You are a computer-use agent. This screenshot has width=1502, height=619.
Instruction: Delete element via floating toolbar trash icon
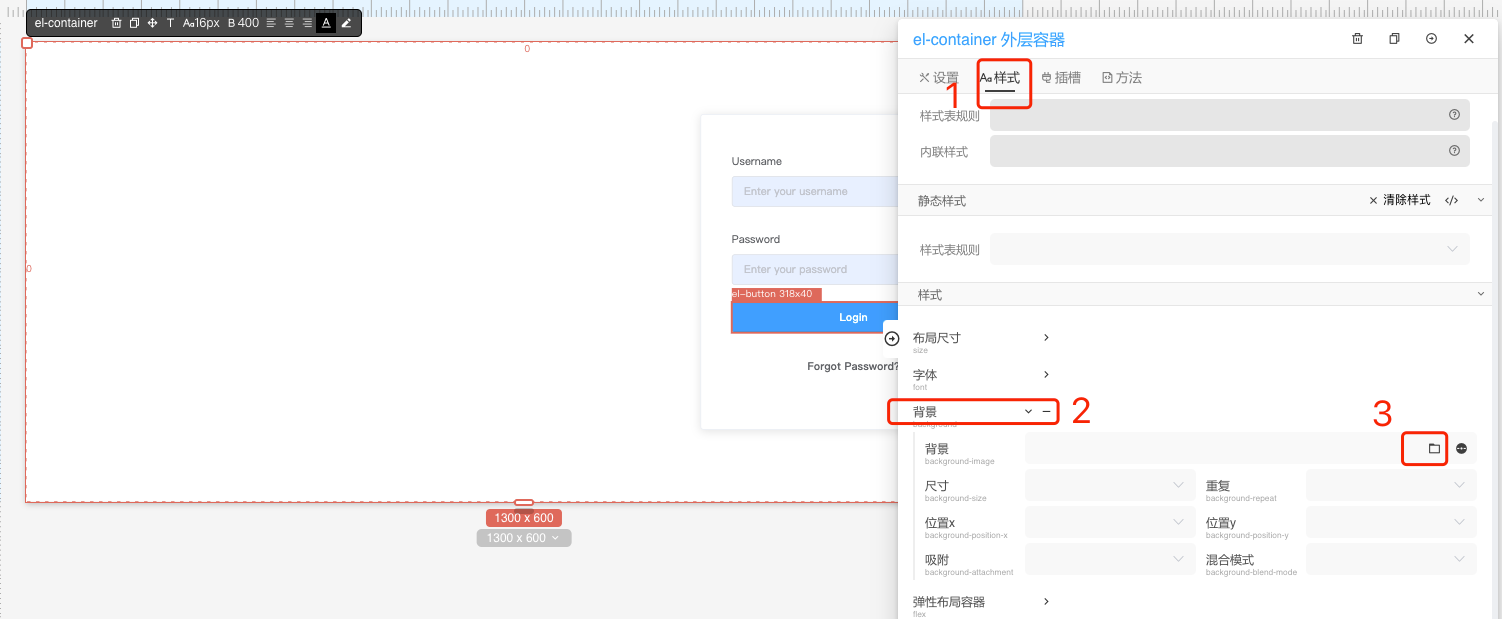(116, 23)
